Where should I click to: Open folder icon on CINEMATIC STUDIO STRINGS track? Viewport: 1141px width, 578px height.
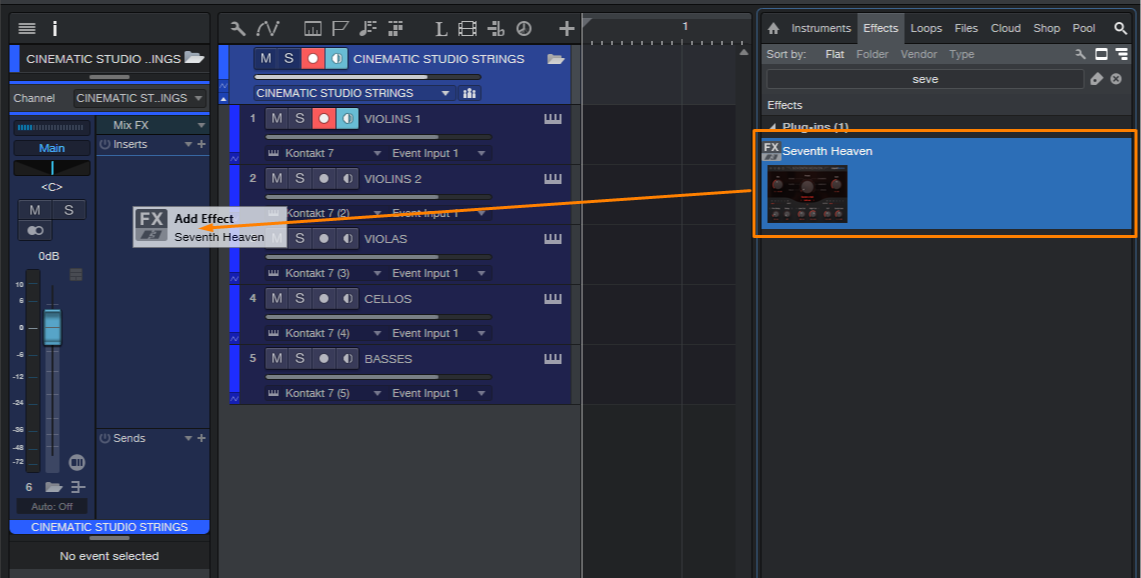click(556, 59)
